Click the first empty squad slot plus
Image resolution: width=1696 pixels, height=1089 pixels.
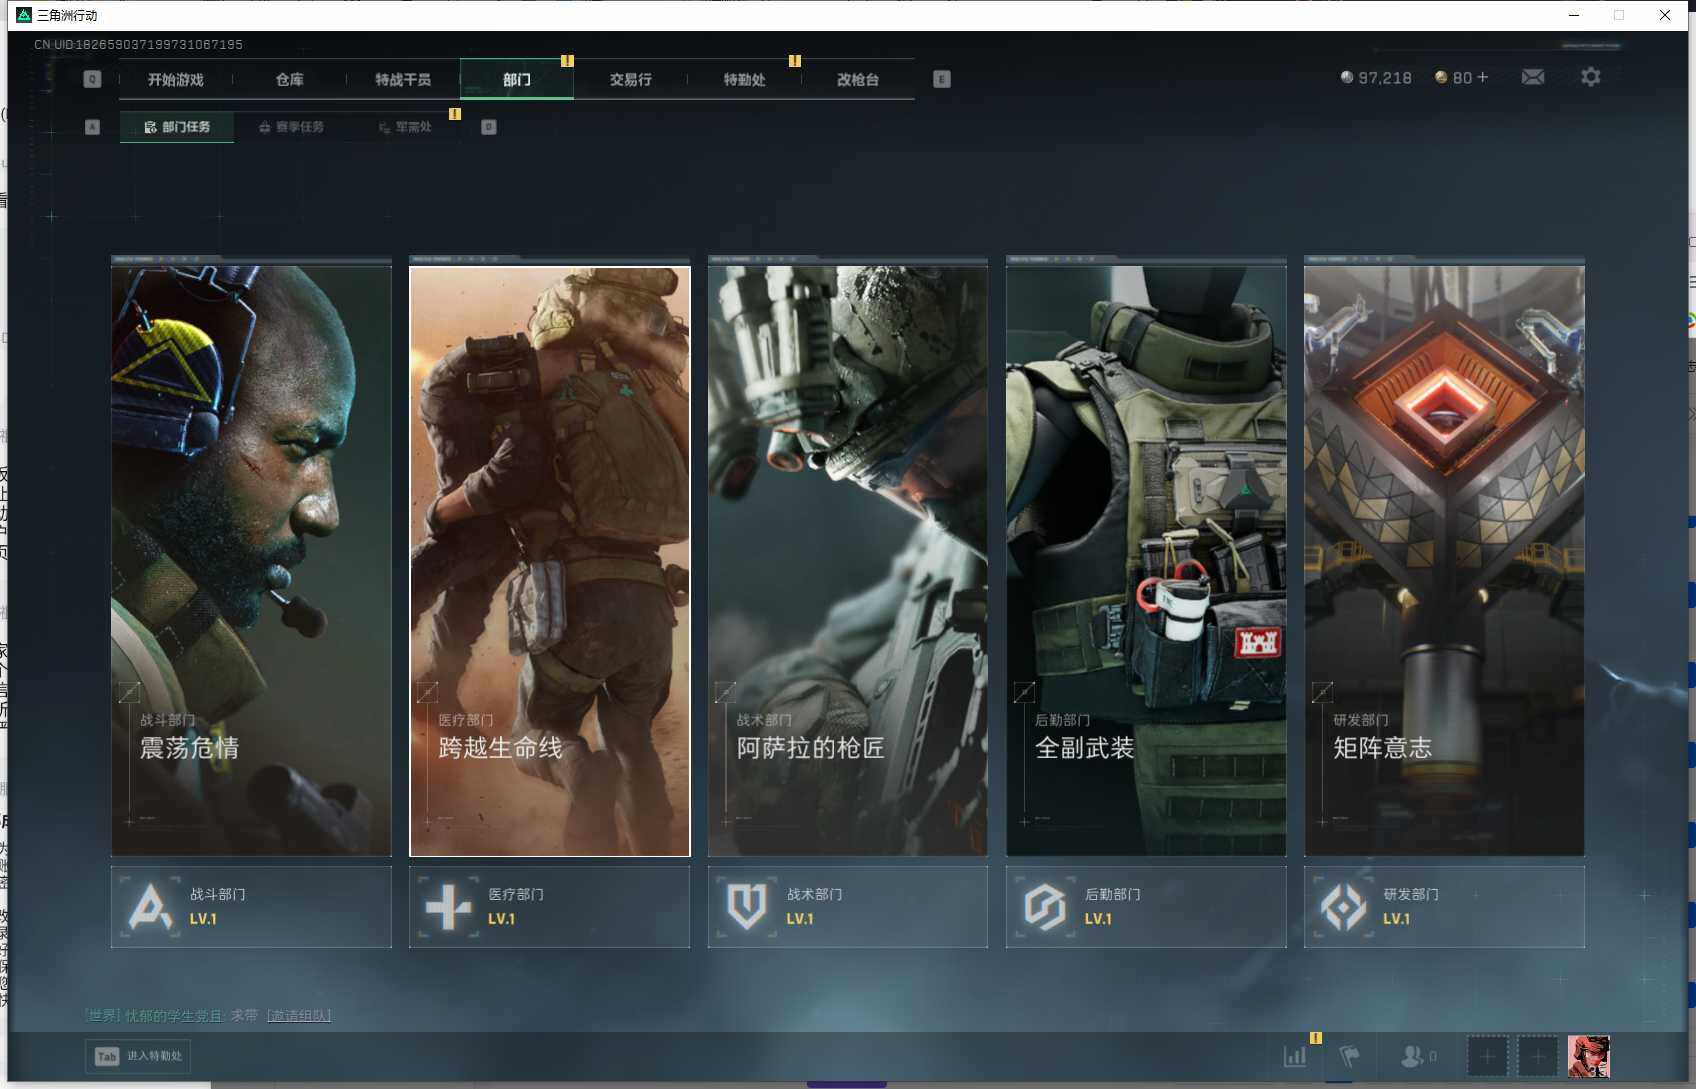pyautogui.click(x=1487, y=1056)
